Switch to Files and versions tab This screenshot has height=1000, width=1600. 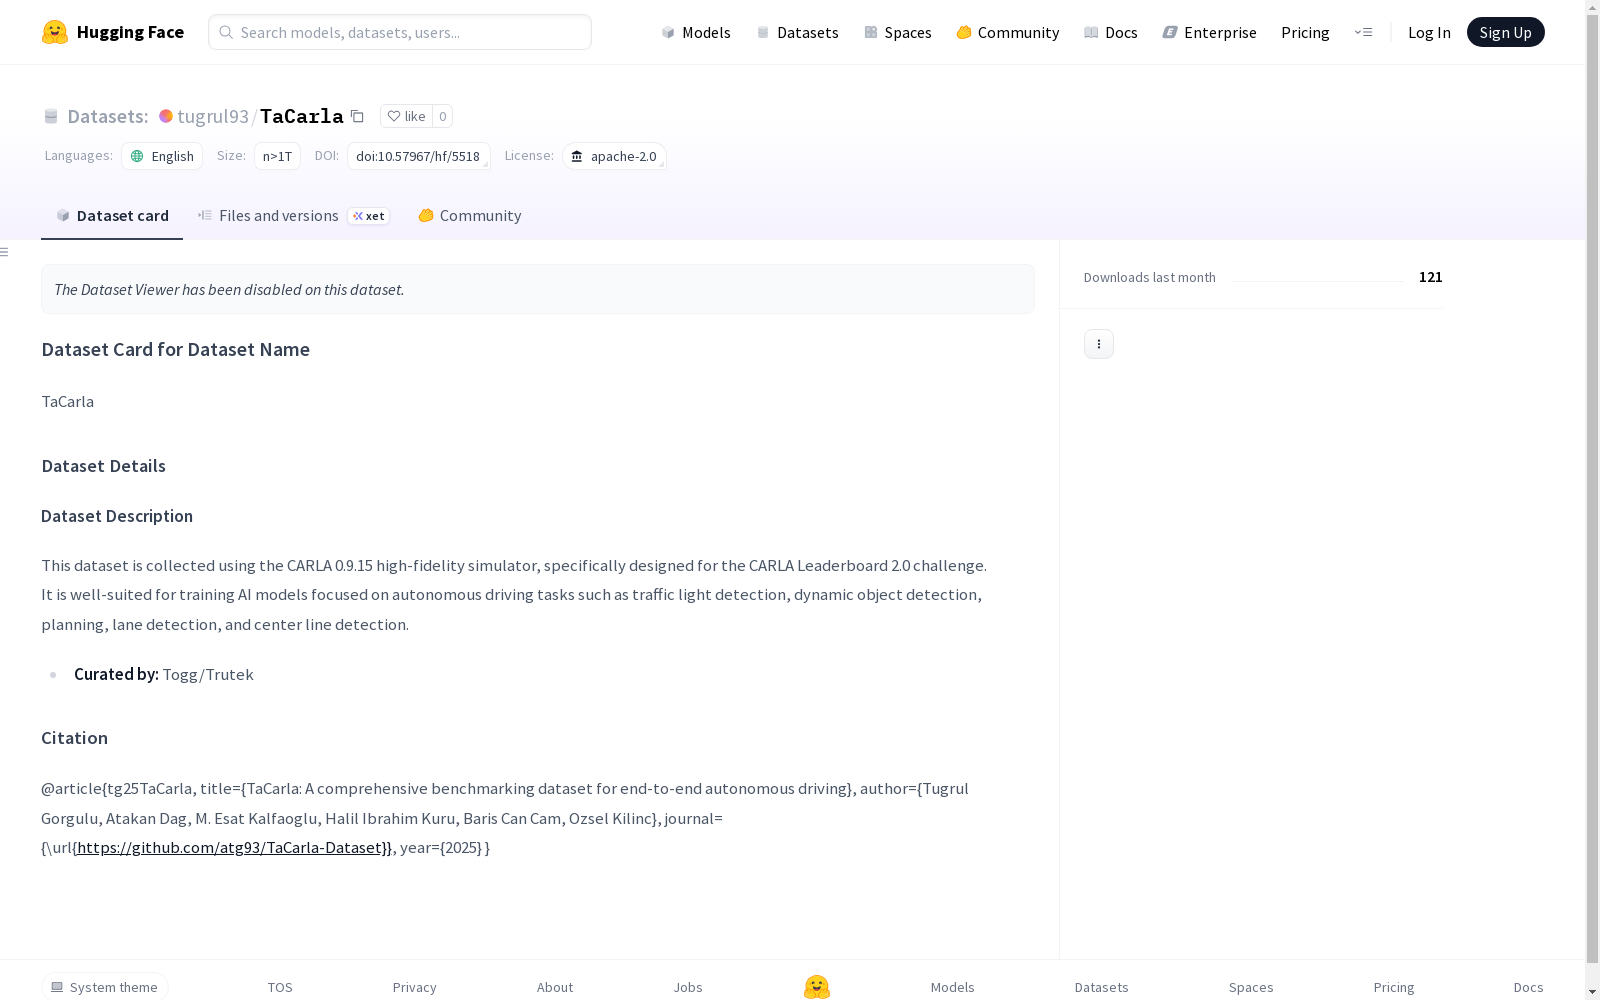293,216
